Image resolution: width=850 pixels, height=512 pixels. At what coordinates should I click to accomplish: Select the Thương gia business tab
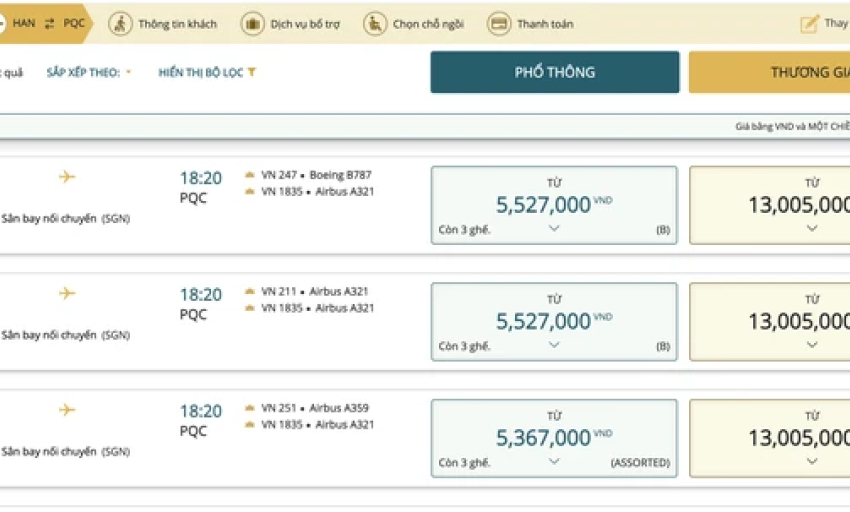pos(769,72)
